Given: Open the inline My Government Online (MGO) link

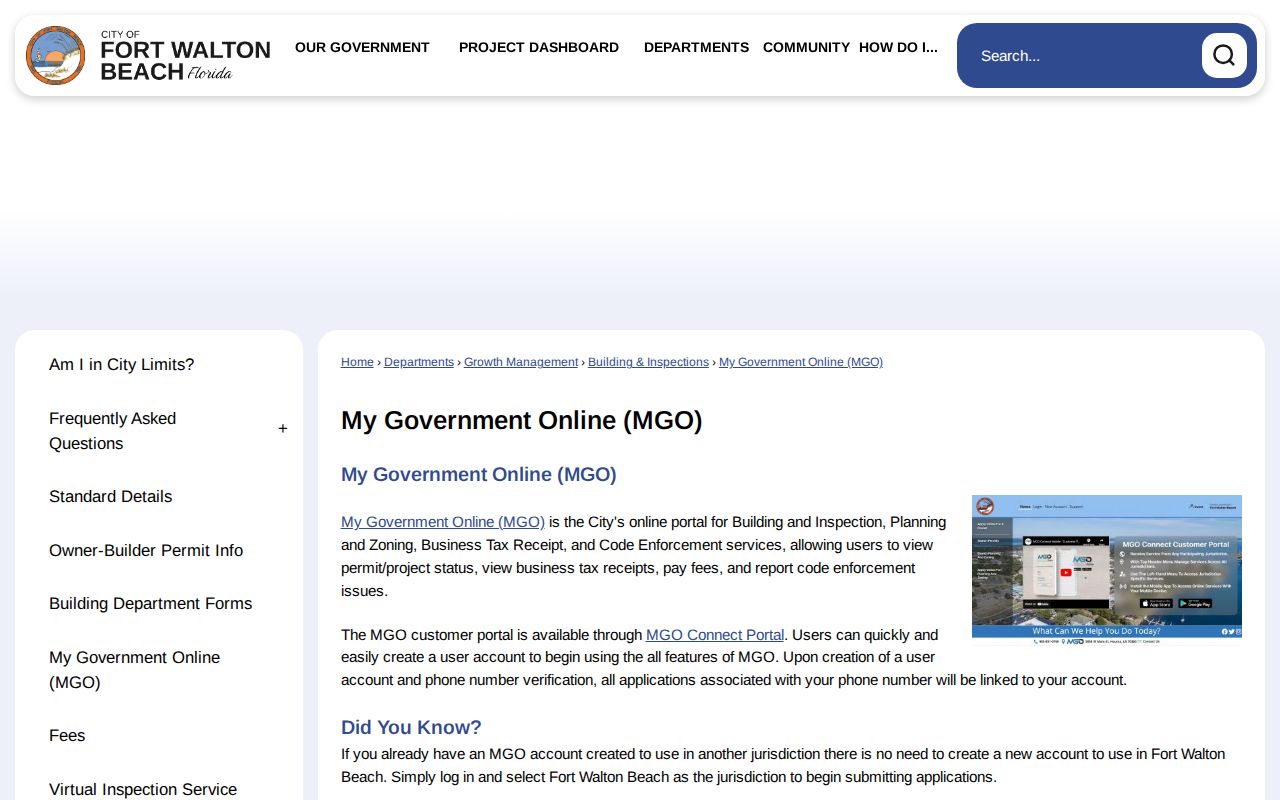Looking at the screenshot, I should 443,522.
